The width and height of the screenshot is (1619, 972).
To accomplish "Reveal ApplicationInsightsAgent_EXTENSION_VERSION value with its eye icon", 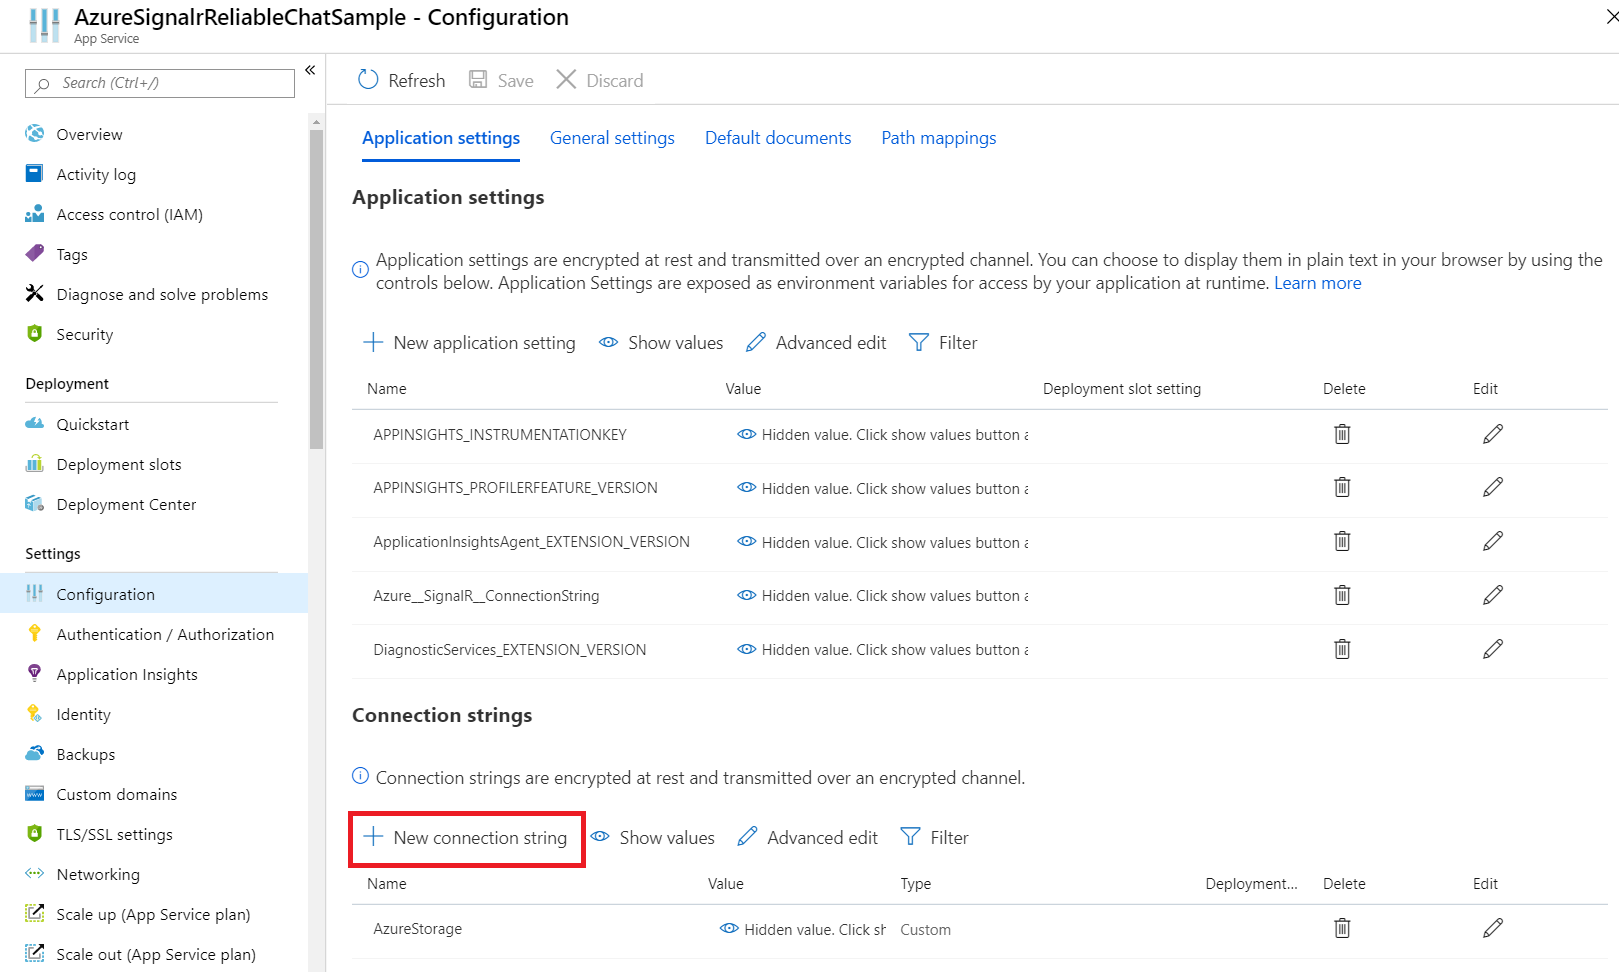I will pyautogui.click(x=746, y=541).
